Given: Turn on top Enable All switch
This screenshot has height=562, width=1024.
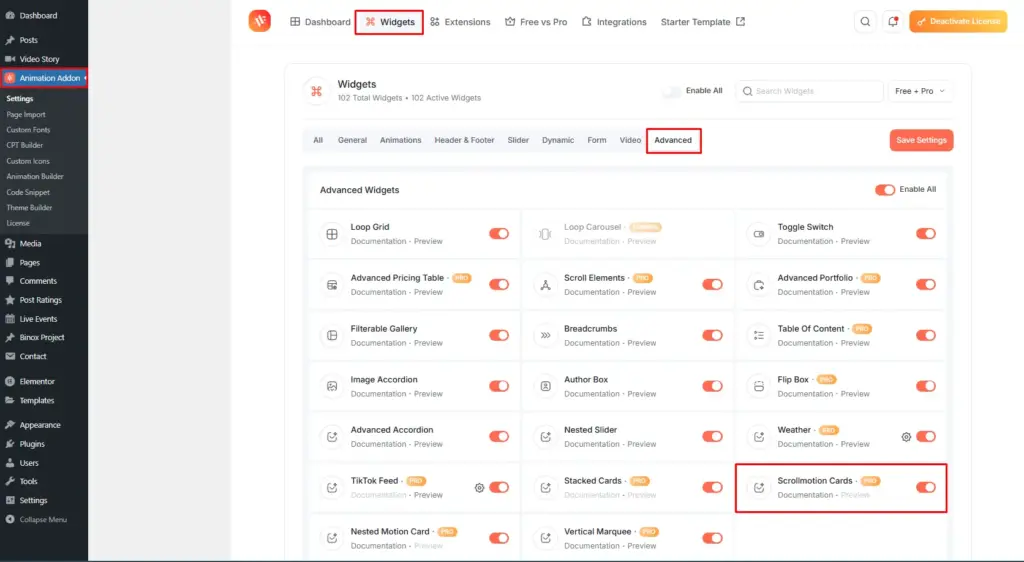Looking at the screenshot, I should point(671,91).
